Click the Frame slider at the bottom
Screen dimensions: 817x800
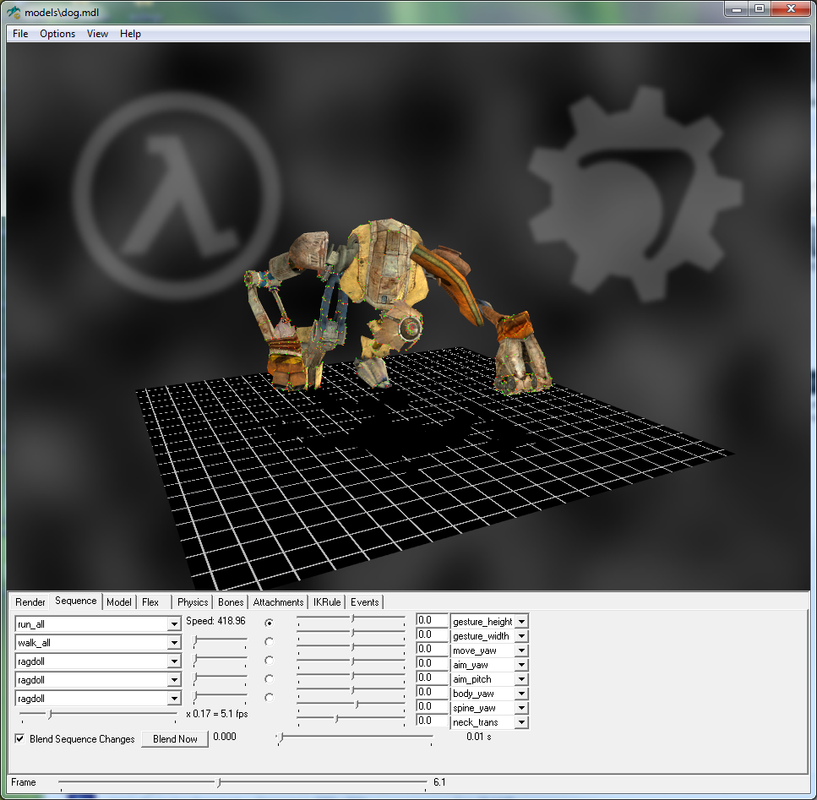click(x=243, y=783)
